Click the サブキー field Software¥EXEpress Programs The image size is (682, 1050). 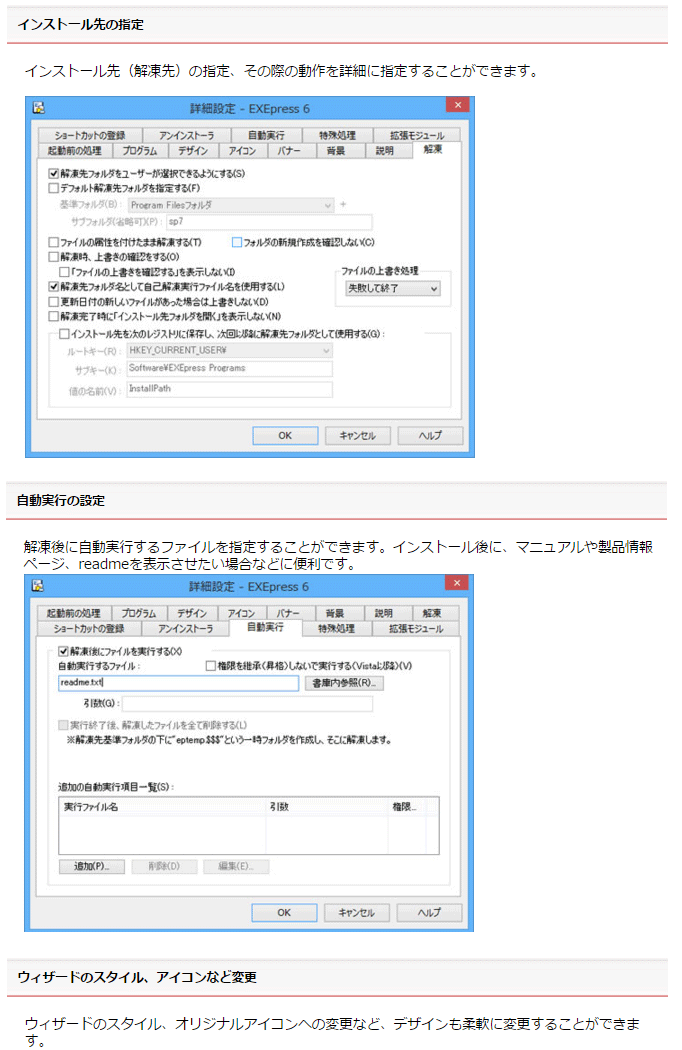pyautogui.click(x=230, y=368)
